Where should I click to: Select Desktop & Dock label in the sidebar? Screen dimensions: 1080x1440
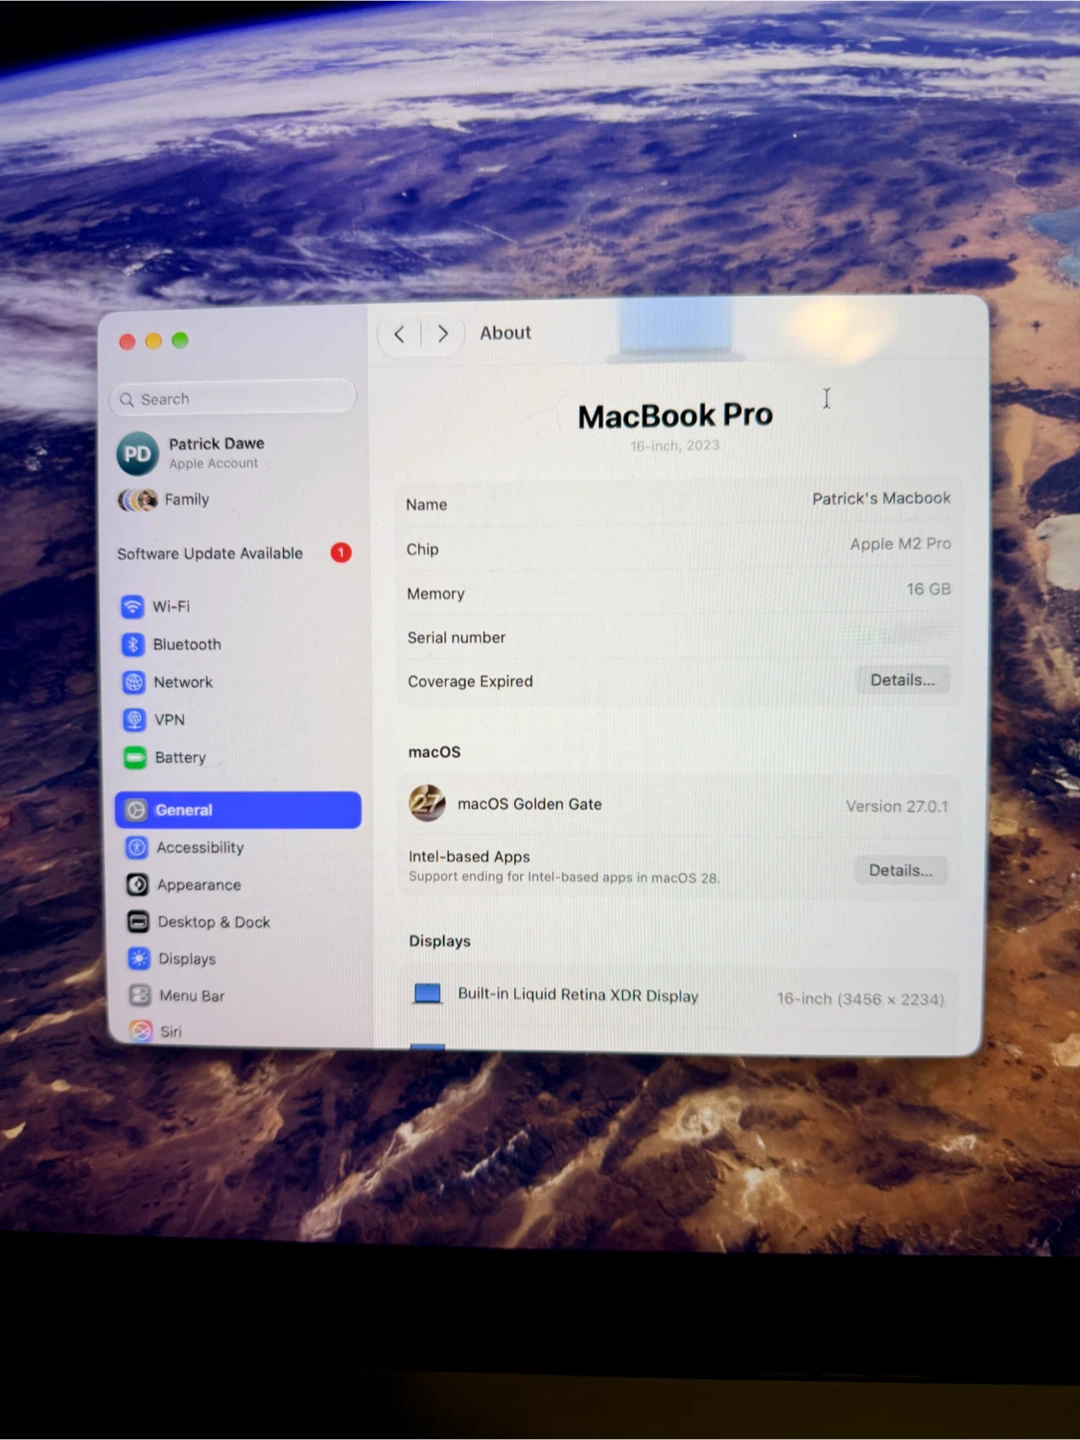[x=214, y=922]
